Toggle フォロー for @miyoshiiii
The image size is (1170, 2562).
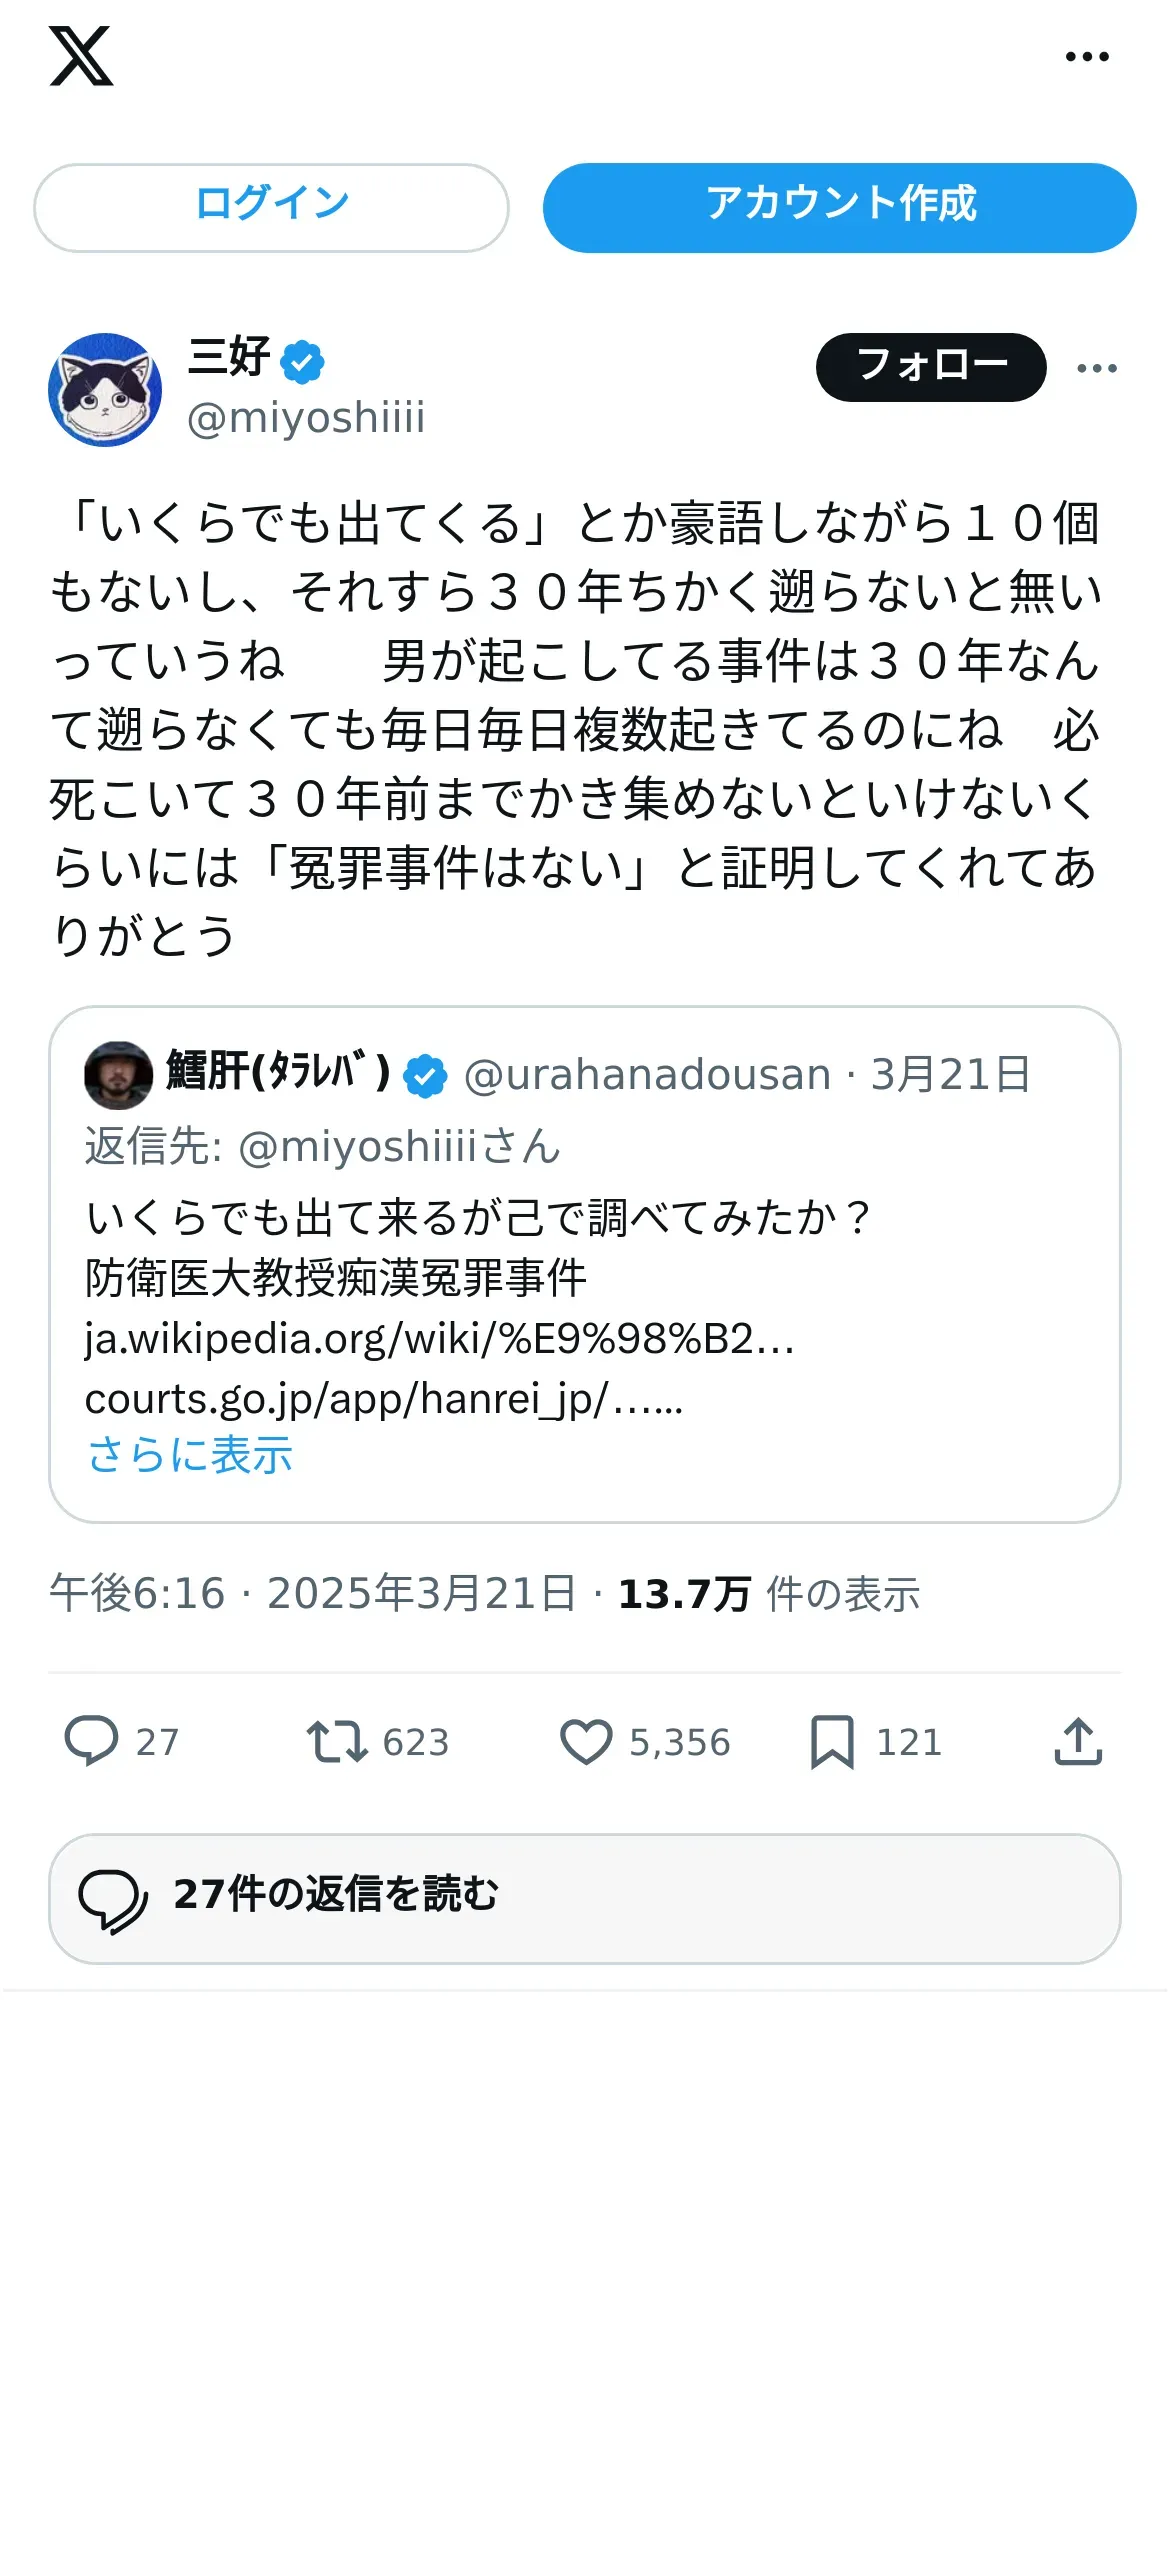pyautogui.click(x=931, y=367)
